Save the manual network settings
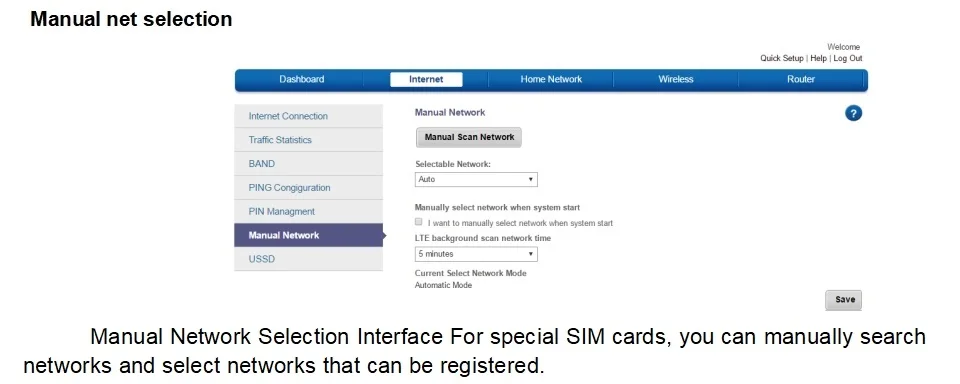The height and width of the screenshot is (384, 960). [x=844, y=299]
